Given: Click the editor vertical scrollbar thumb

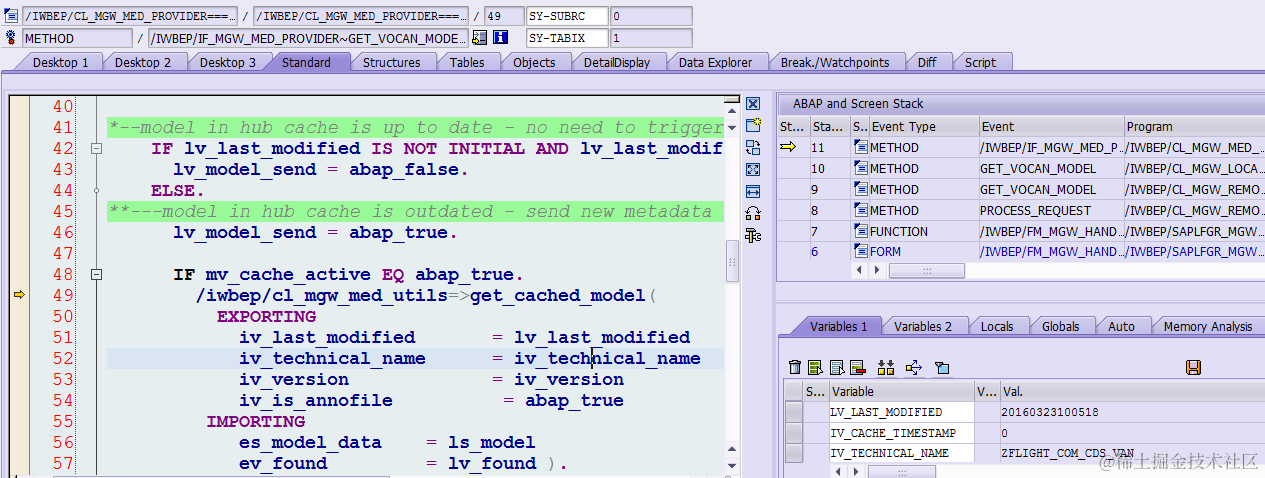Looking at the screenshot, I should [733, 263].
